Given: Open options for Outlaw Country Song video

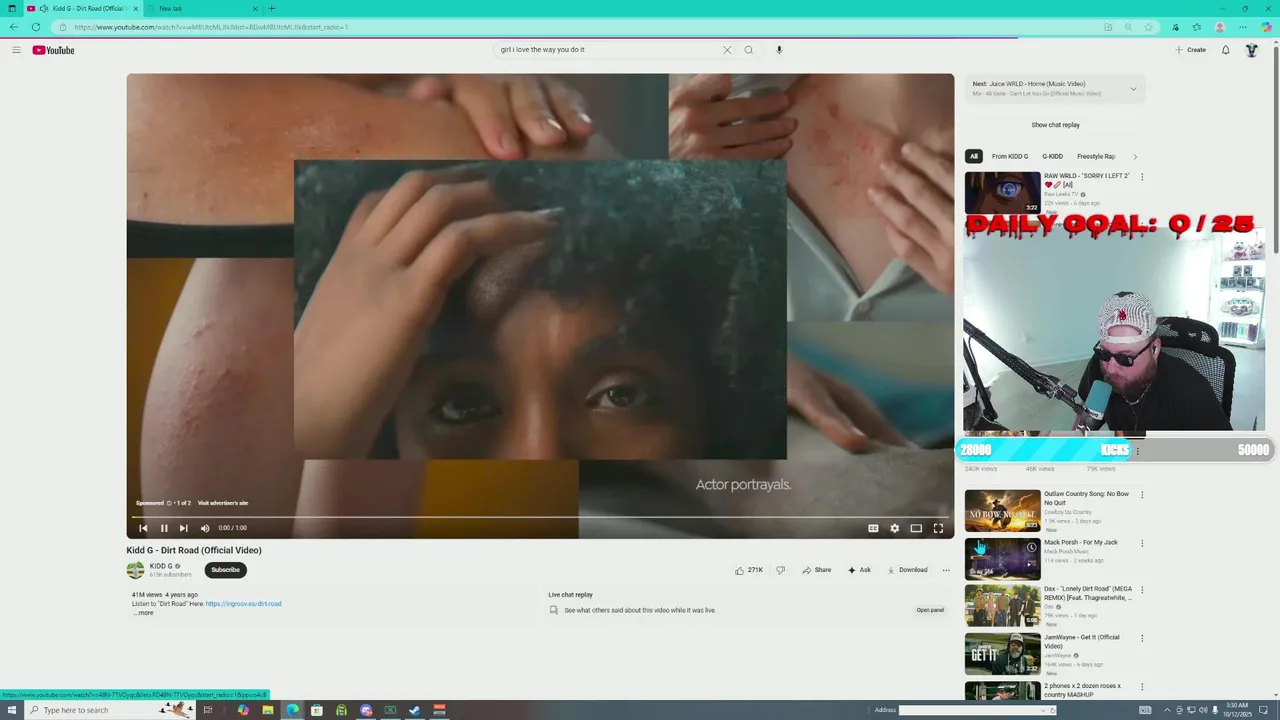Looking at the screenshot, I should 1142,495.
